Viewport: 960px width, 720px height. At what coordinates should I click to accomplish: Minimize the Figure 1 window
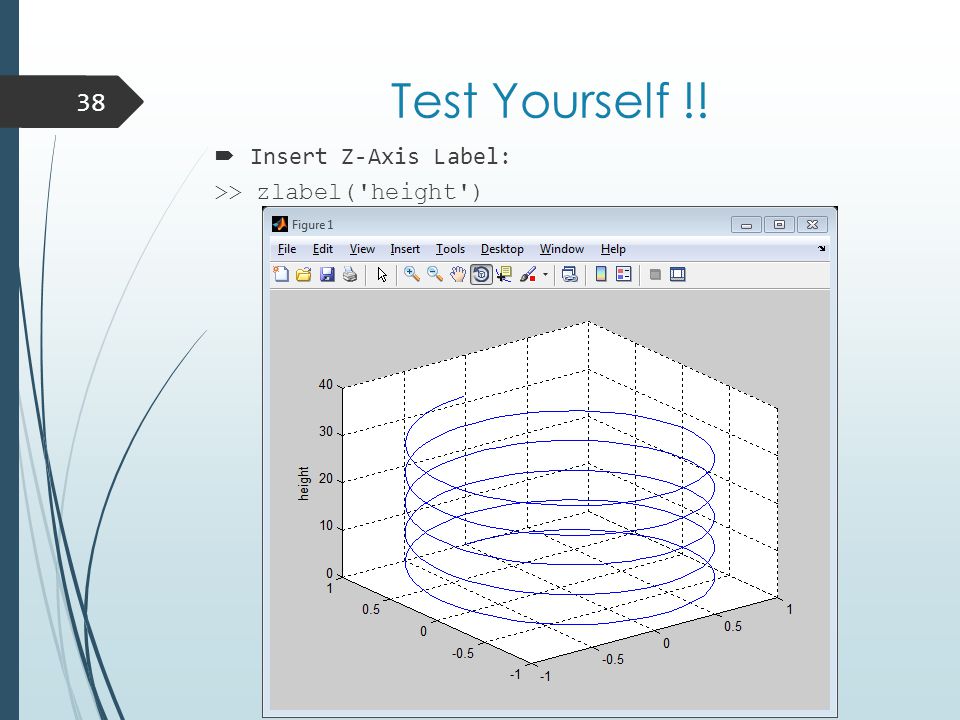[x=746, y=225]
